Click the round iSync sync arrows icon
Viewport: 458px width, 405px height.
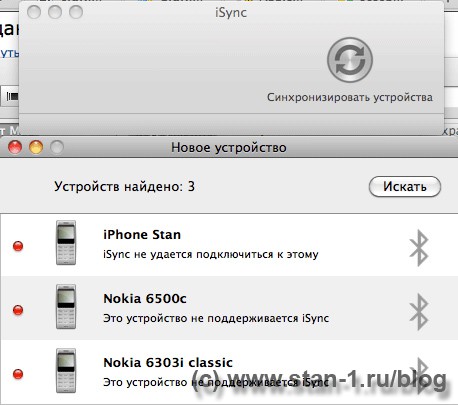tap(350, 60)
